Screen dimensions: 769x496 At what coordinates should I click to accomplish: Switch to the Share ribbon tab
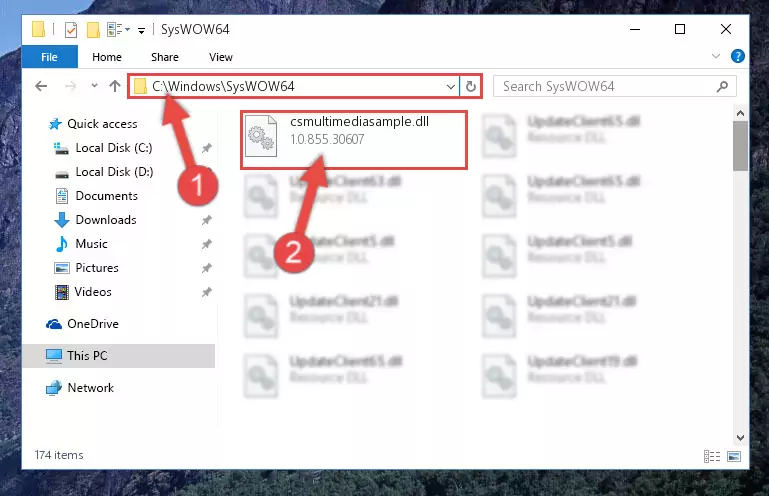click(x=165, y=57)
